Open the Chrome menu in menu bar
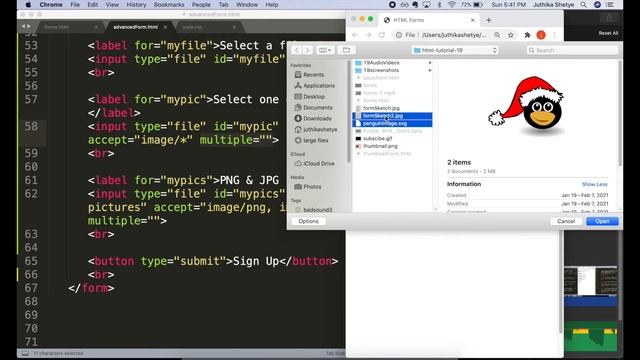 (x=51, y=5)
